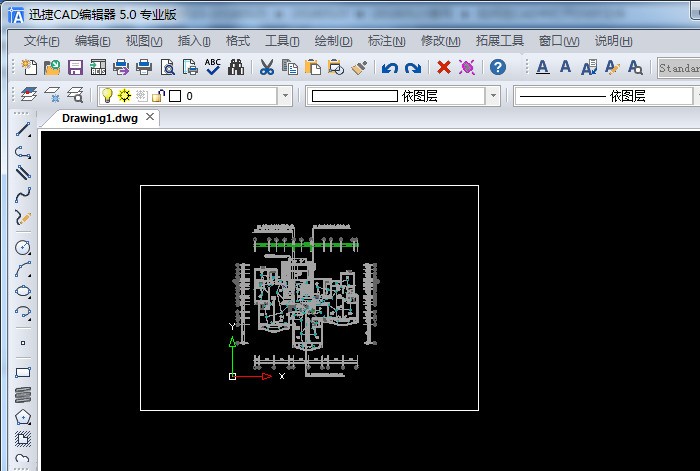Close the Drawing1.dwg tab
700x471 pixels.
click(x=150, y=117)
